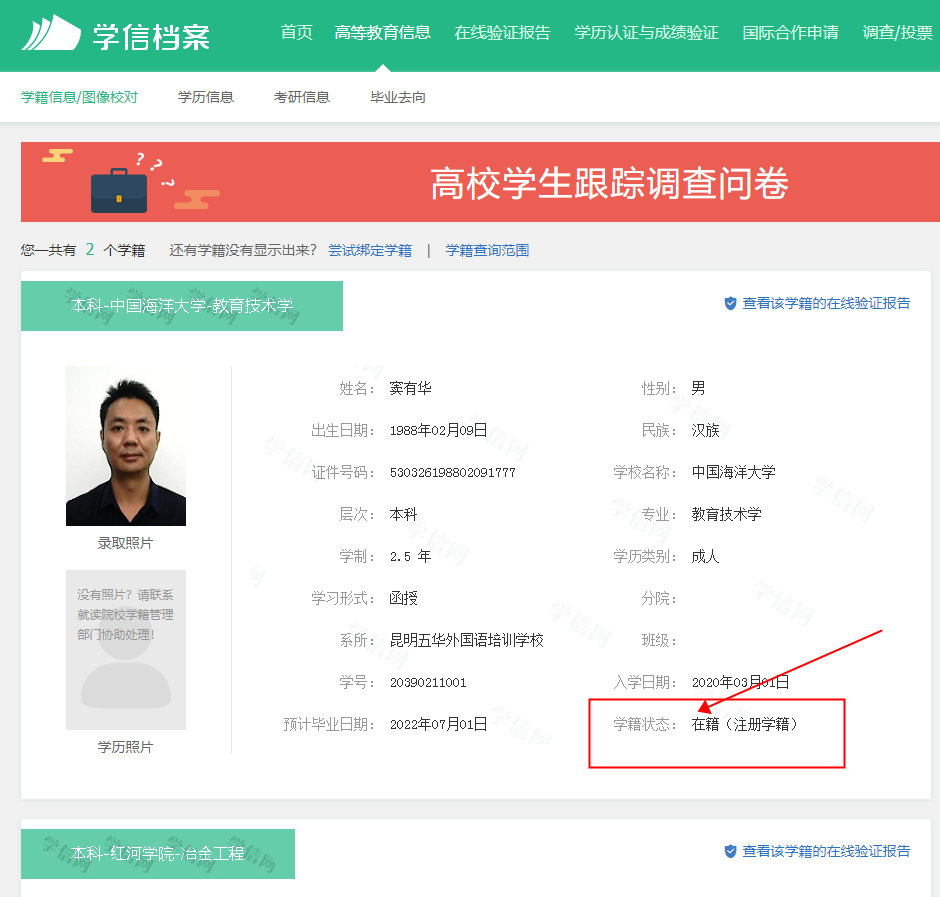This screenshot has width=940, height=897.
Task: Click the 学制 value 2.5 年
Action: [411, 556]
